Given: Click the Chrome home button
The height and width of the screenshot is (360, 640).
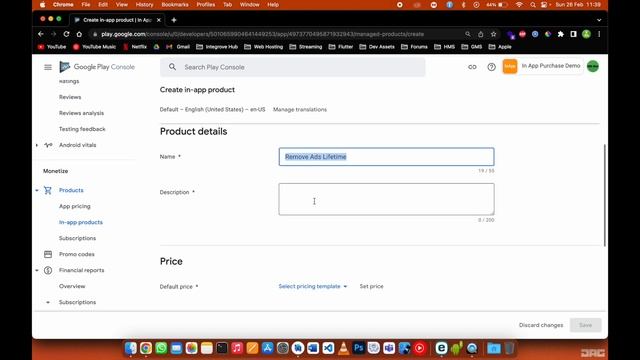Looking at the screenshot, I should click(x=79, y=34).
